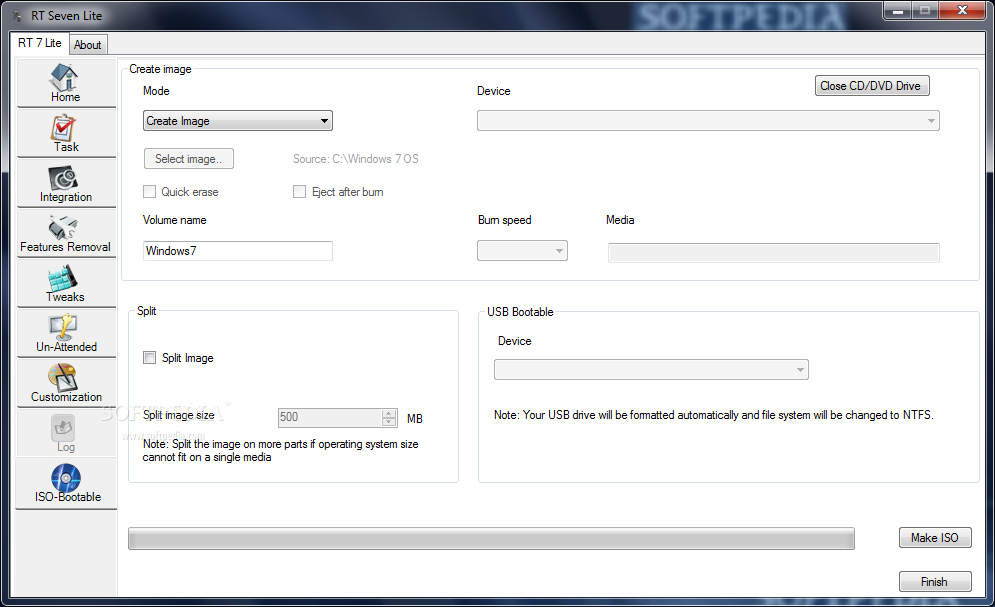Image resolution: width=995 pixels, height=607 pixels.
Task: Expand the Mode dropdown showing Create Image
Action: 238,121
